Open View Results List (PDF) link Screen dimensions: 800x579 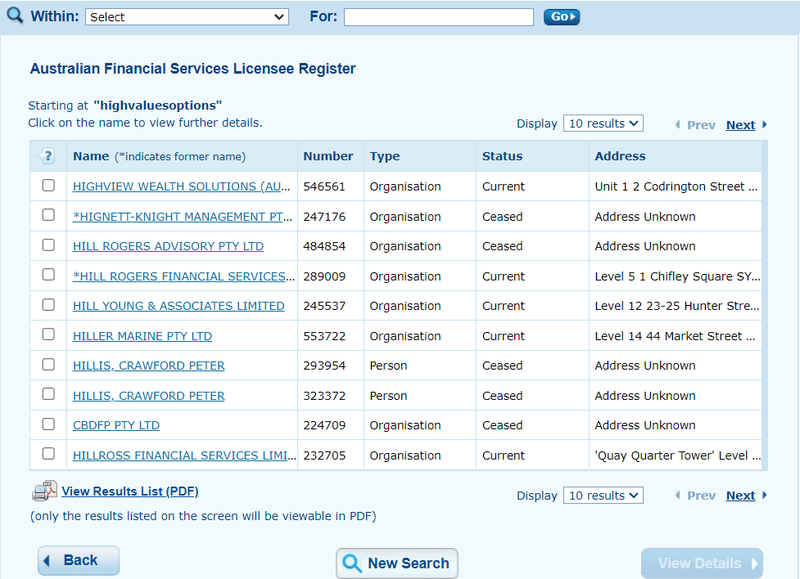[130, 491]
